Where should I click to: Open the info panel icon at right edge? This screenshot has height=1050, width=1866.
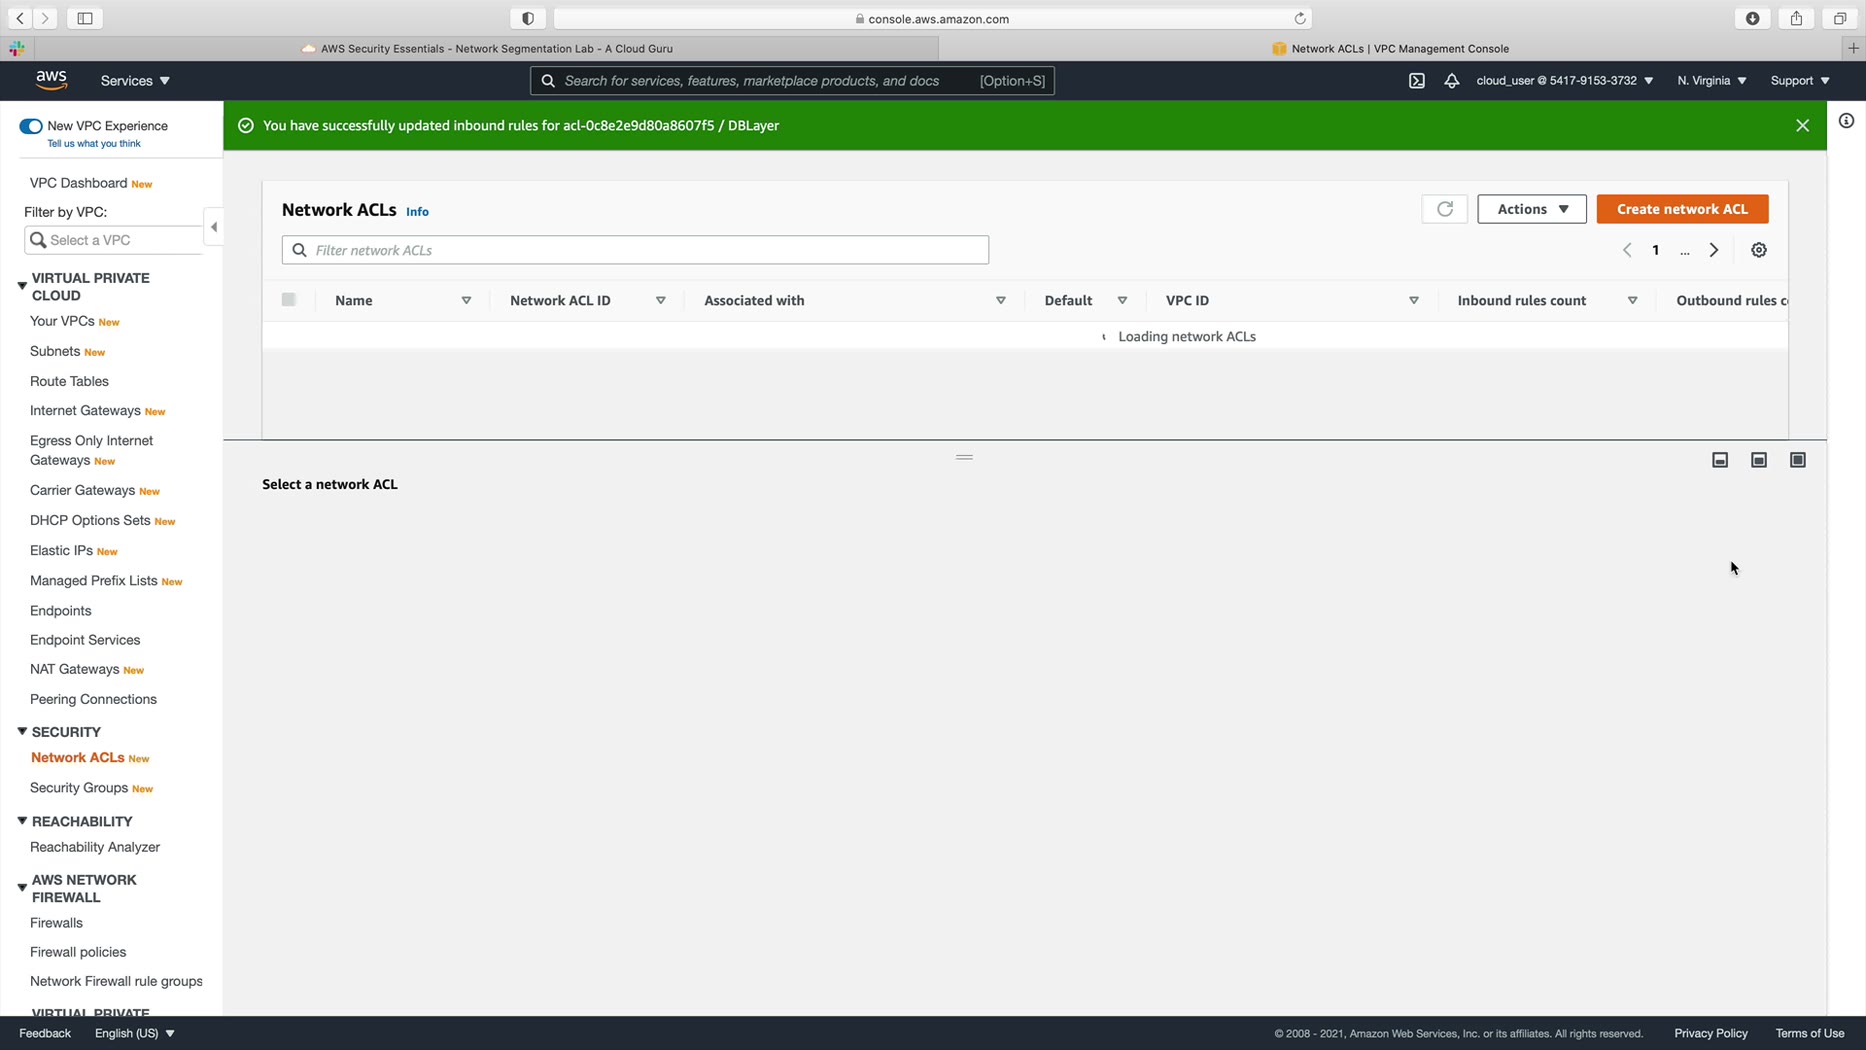1846,121
